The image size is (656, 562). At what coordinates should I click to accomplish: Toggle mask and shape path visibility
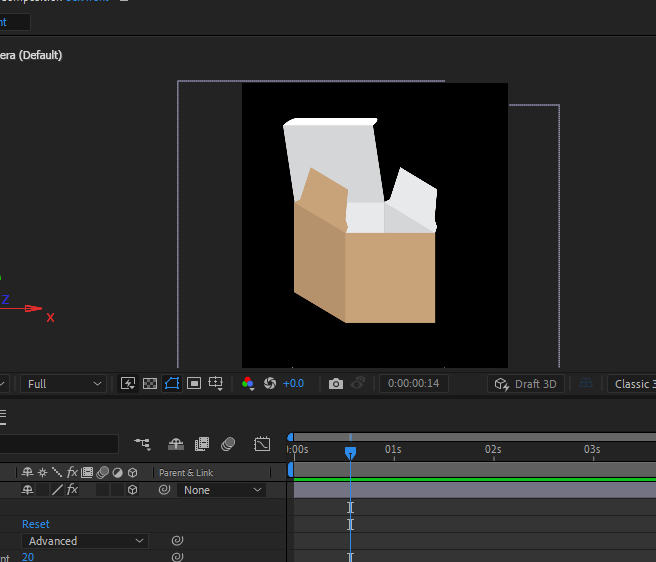tap(172, 383)
